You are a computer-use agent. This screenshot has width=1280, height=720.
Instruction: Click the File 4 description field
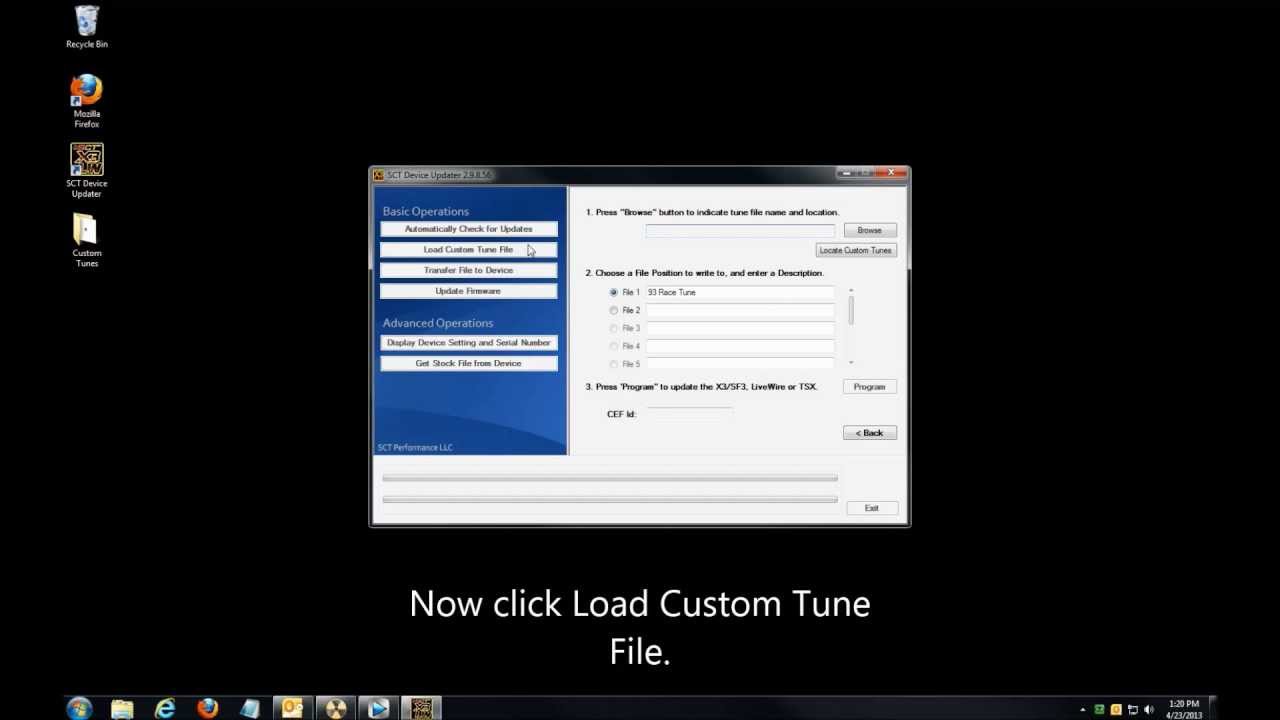click(740, 346)
